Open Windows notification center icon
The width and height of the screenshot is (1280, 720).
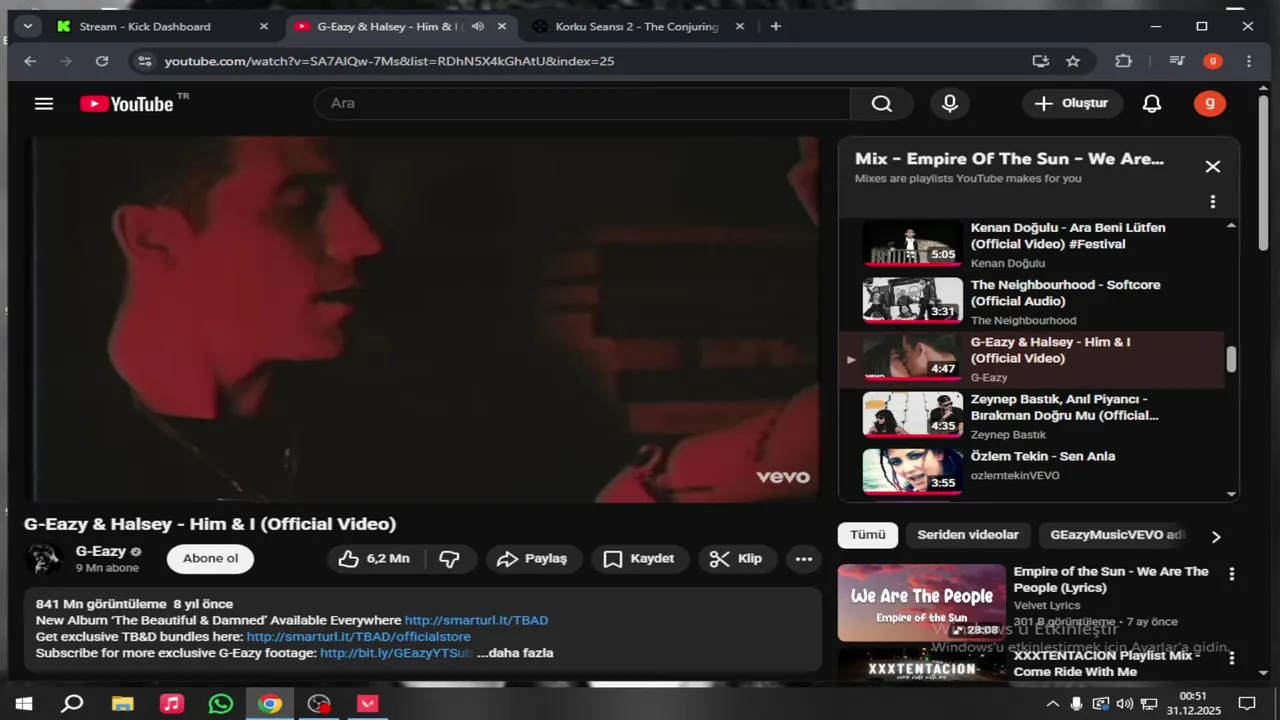(1247, 704)
